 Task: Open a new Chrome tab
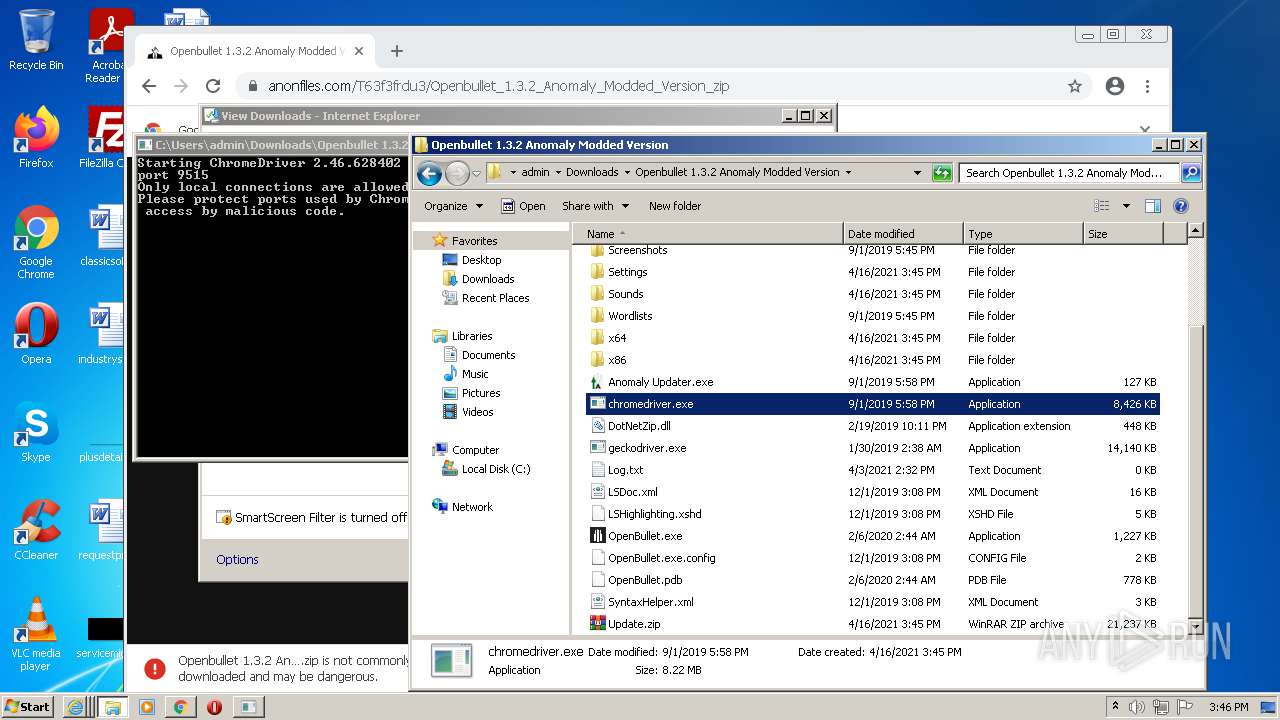click(397, 51)
